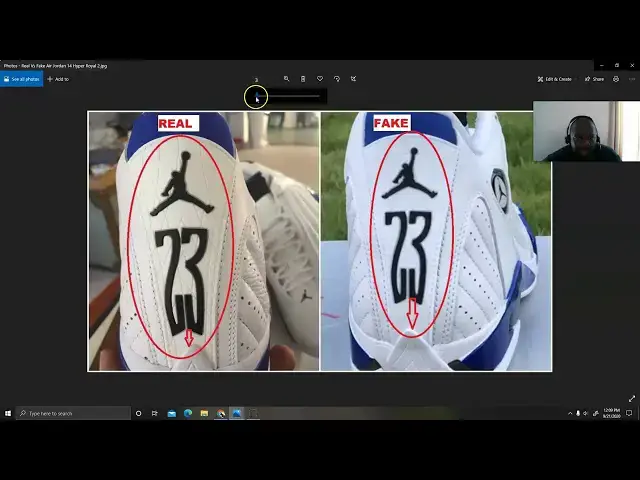
Task: Print the photo with the printer icon
Action: pos(616,79)
